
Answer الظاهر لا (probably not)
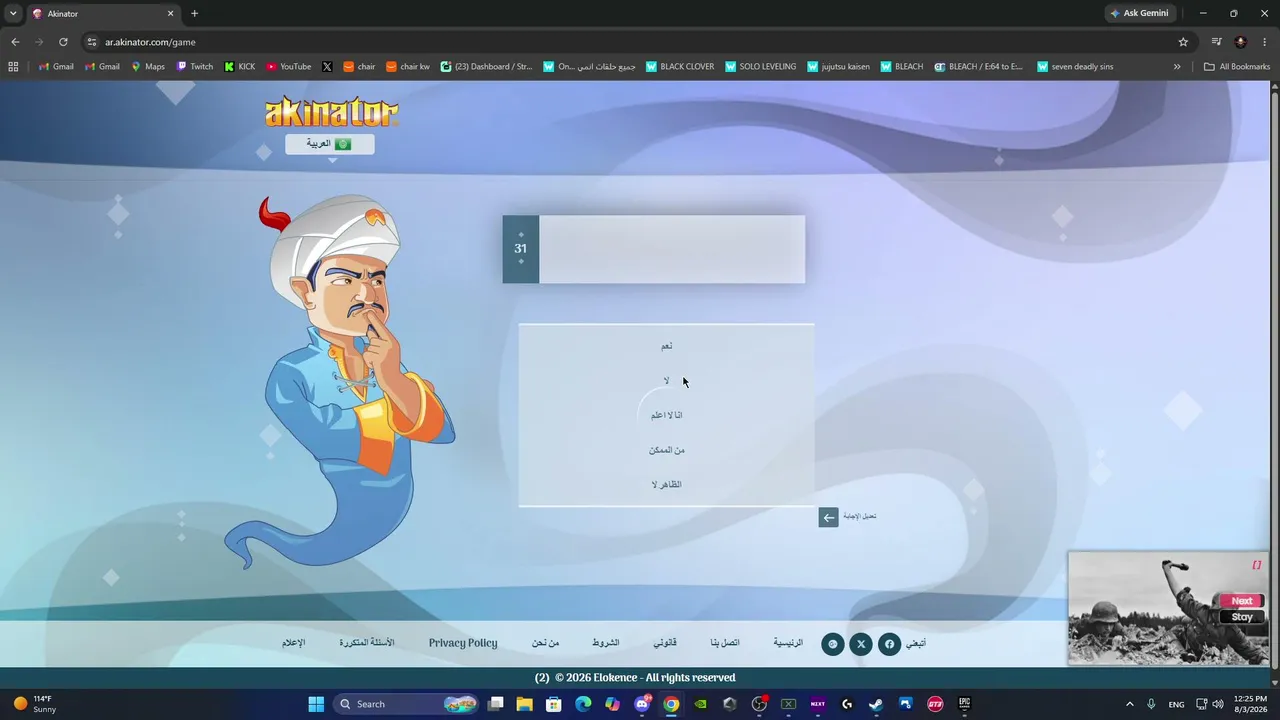(666, 485)
